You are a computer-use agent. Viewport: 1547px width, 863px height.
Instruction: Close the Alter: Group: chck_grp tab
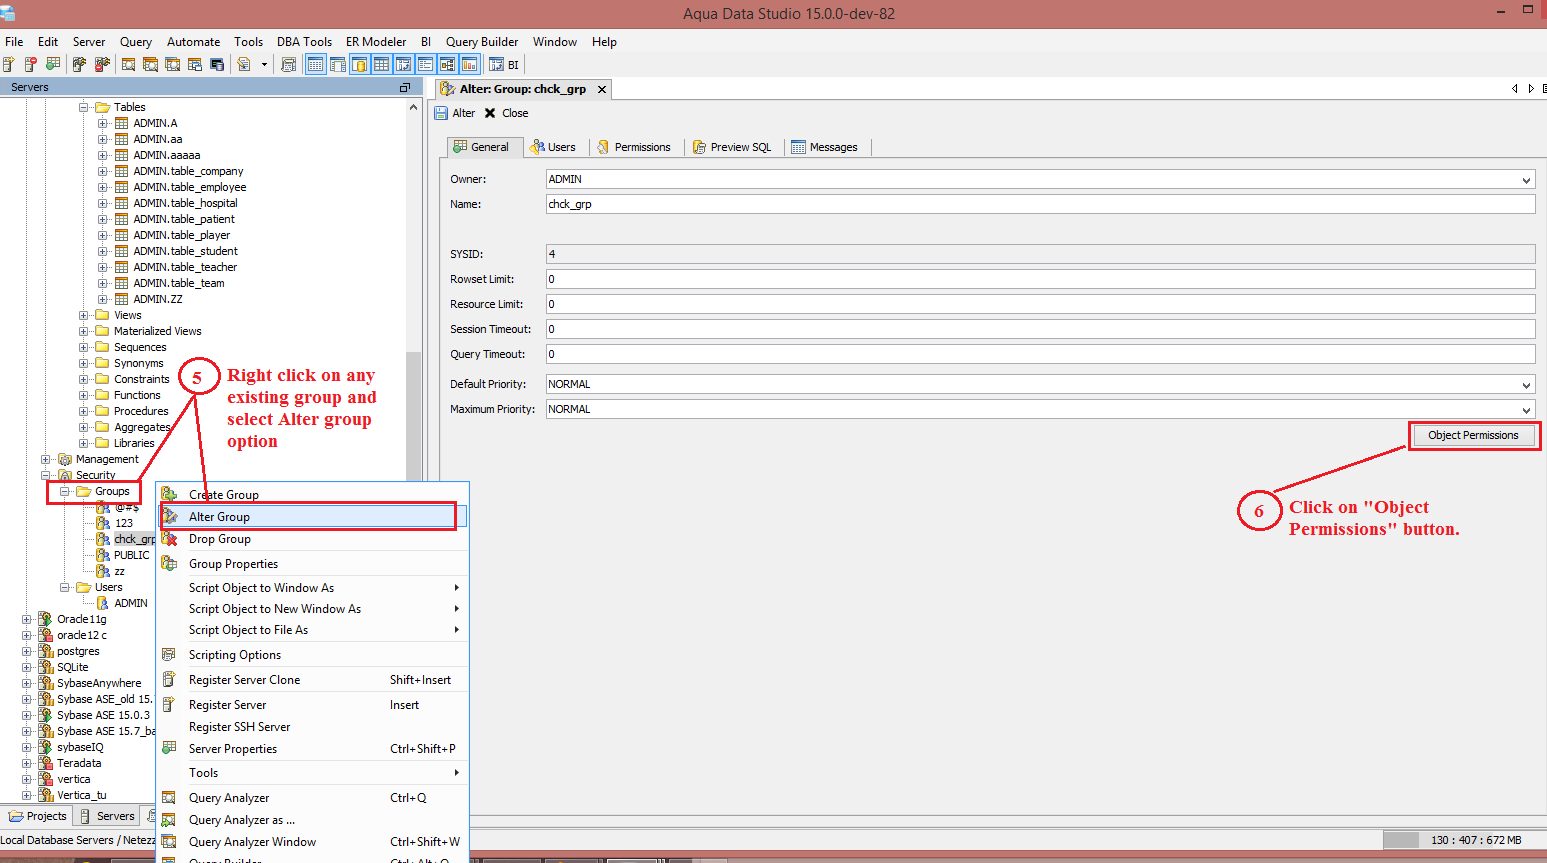click(x=602, y=89)
